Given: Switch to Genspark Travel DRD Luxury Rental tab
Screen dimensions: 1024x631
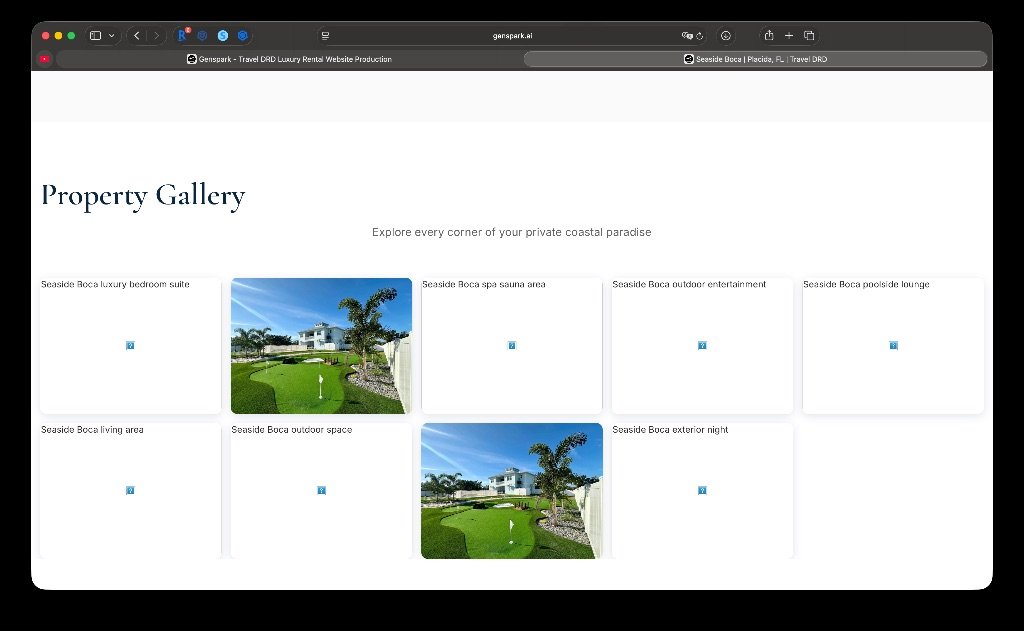Looking at the screenshot, I should click(x=289, y=59).
